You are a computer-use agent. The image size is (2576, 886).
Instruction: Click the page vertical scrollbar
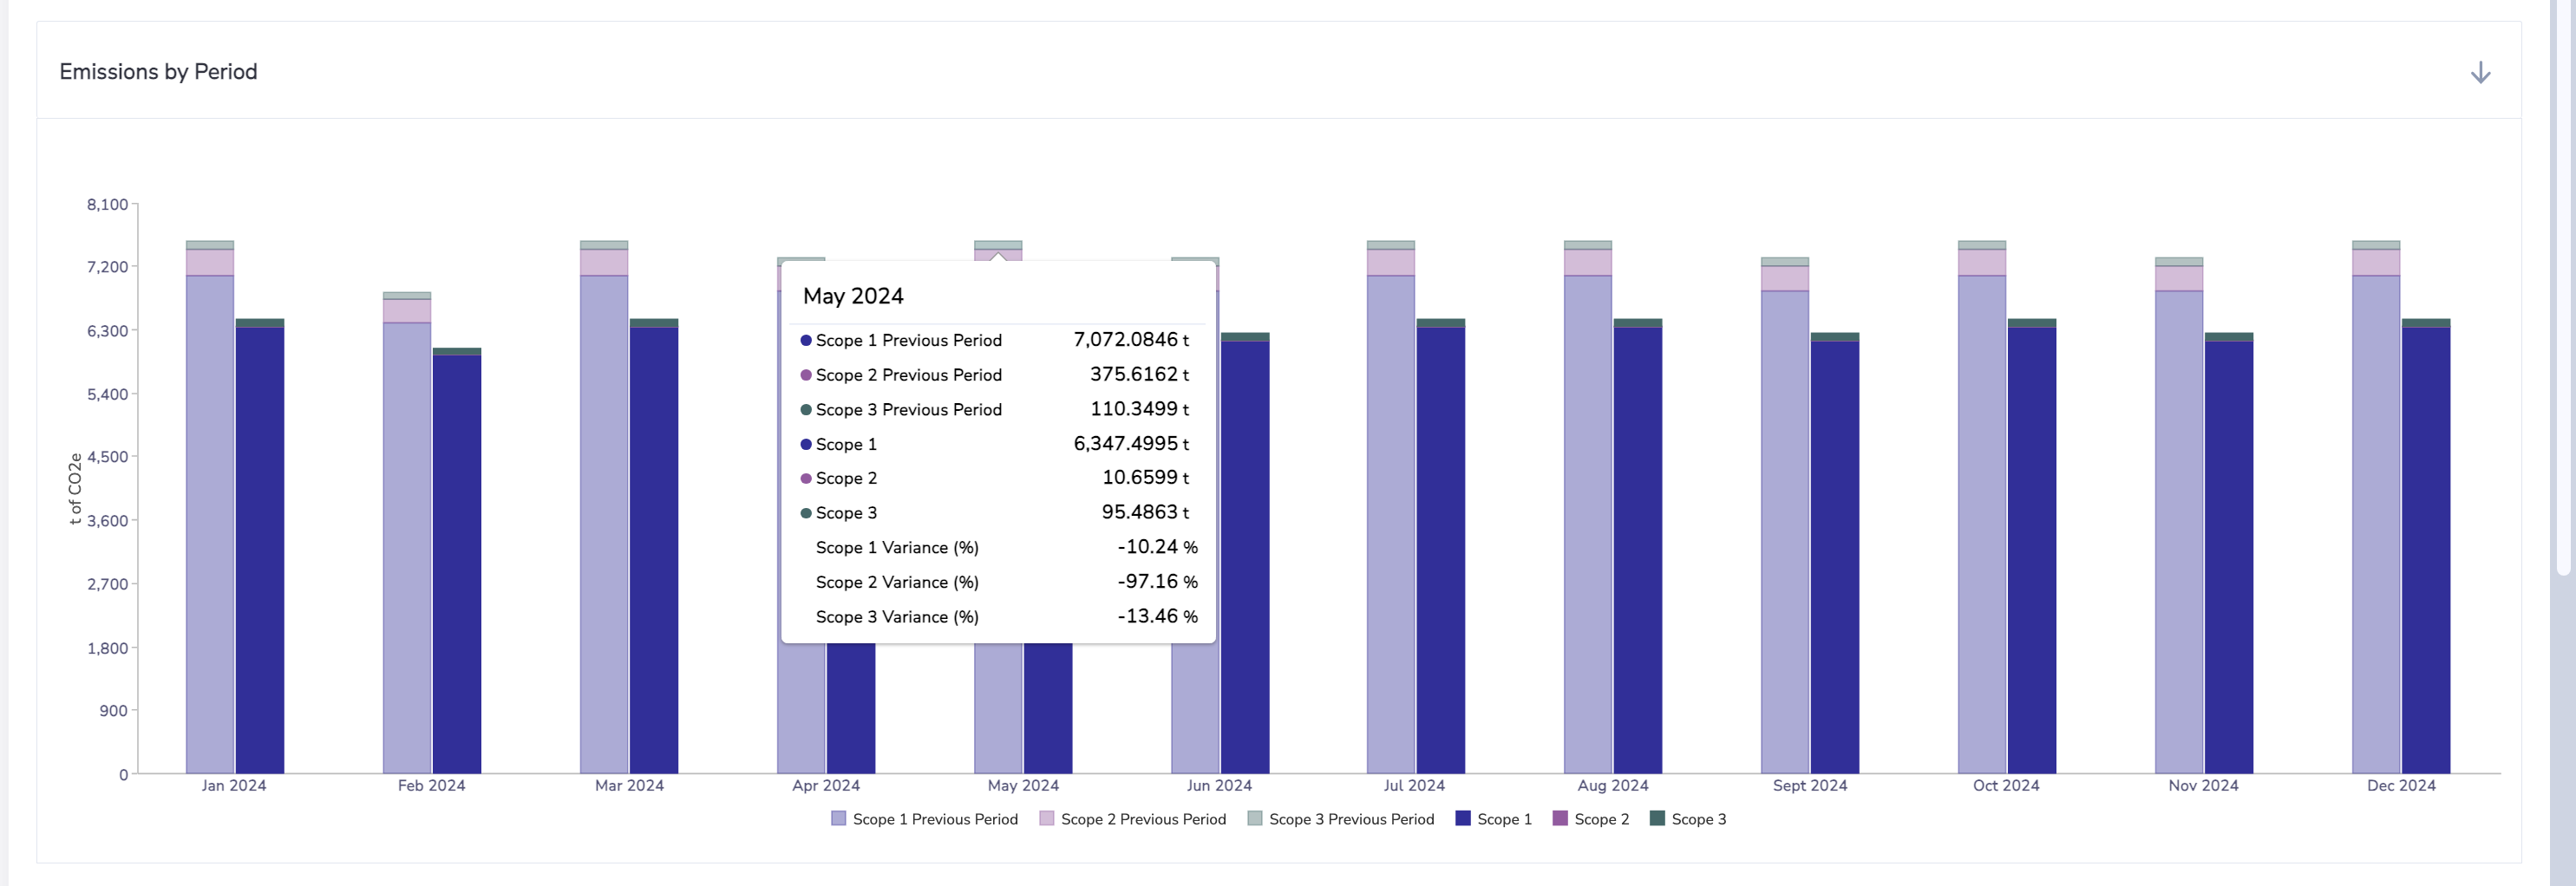[2566, 300]
